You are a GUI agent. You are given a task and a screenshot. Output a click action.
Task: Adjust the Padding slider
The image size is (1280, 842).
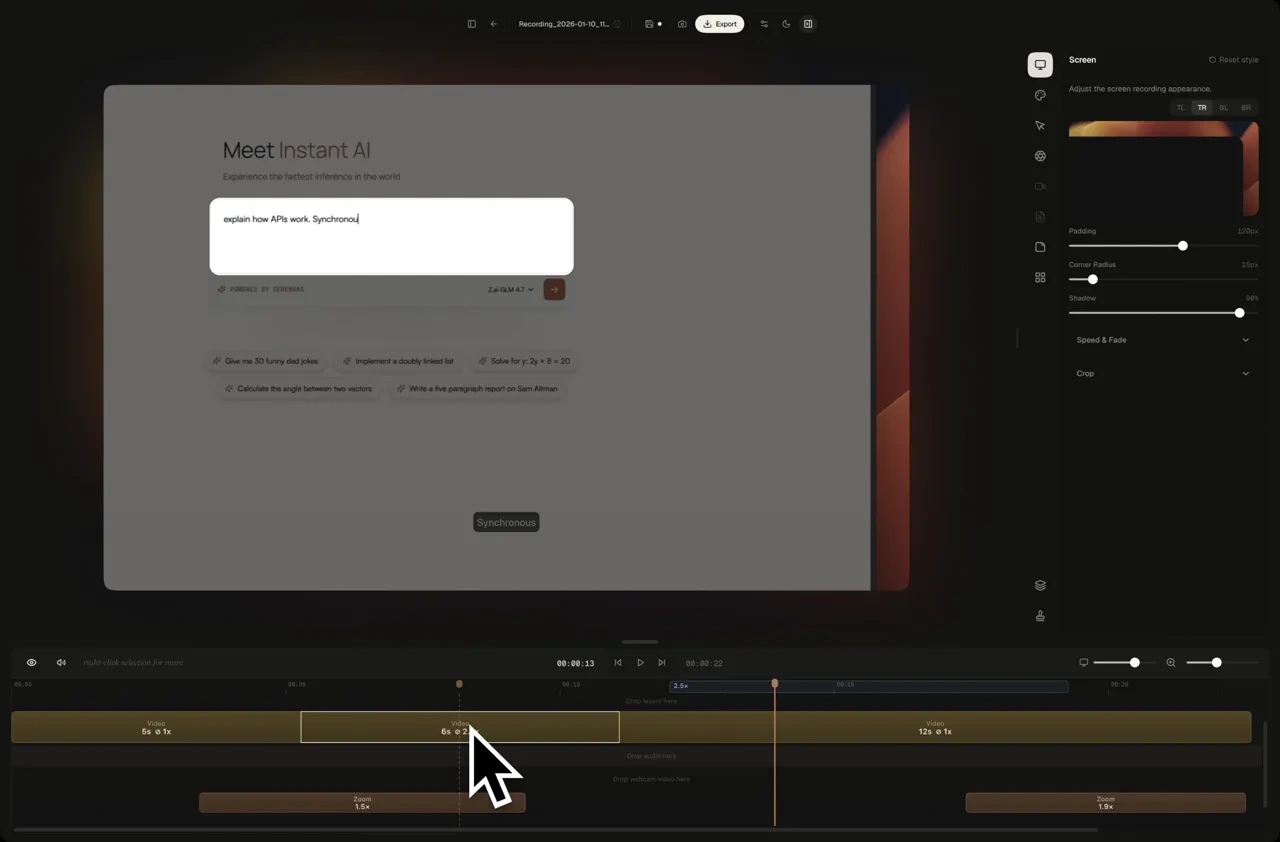click(1163, 246)
